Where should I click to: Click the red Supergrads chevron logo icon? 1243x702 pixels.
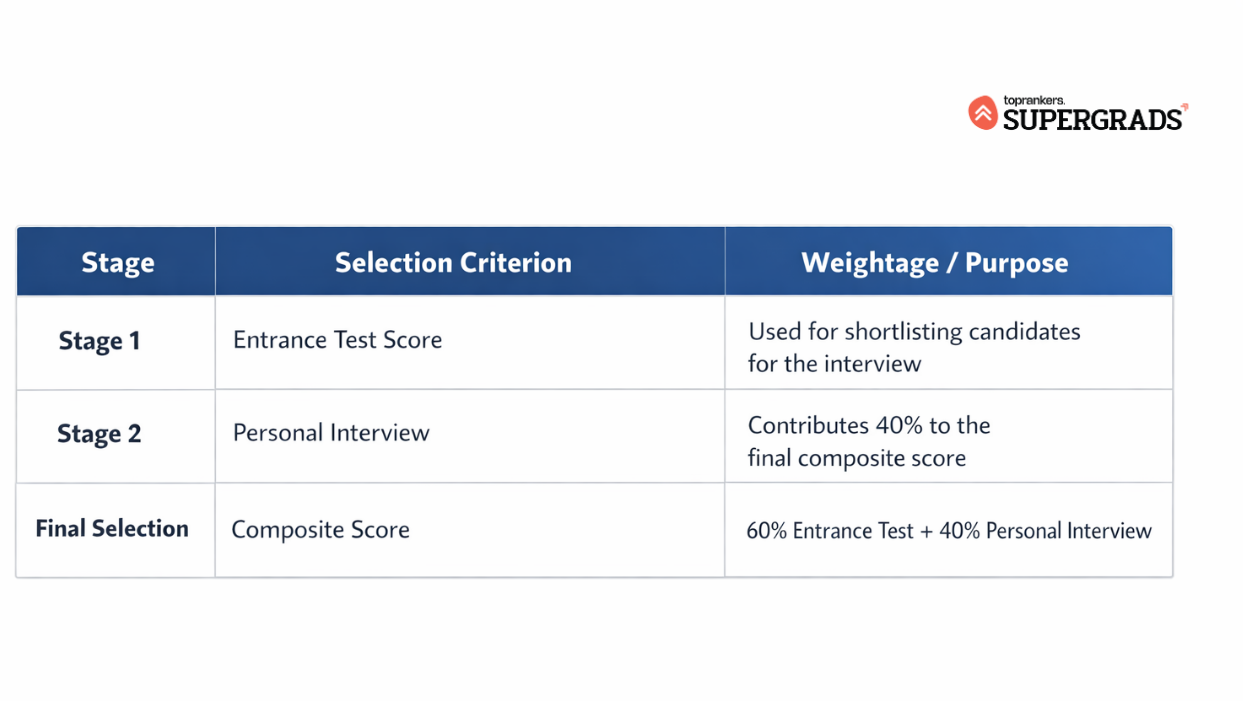pos(983,113)
